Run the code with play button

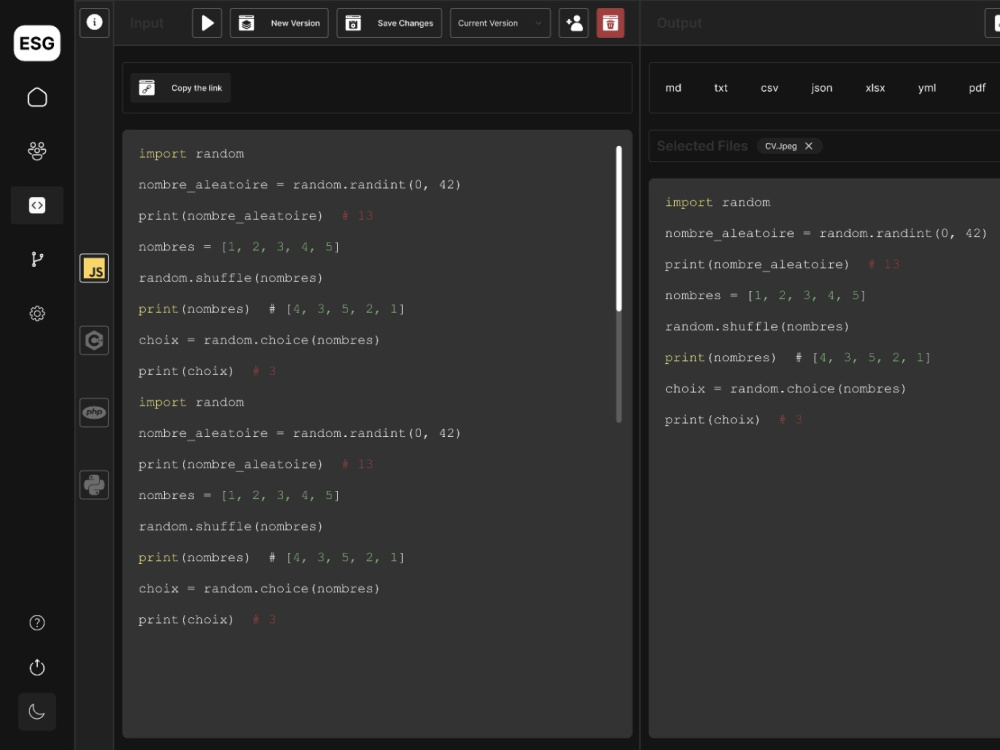point(207,23)
